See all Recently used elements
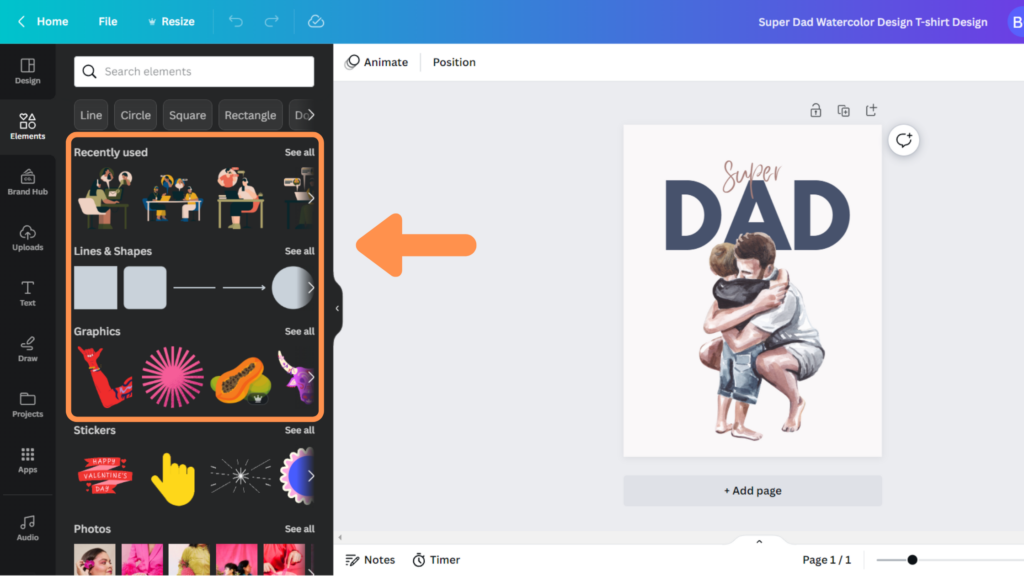 pyautogui.click(x=300, y=152)
